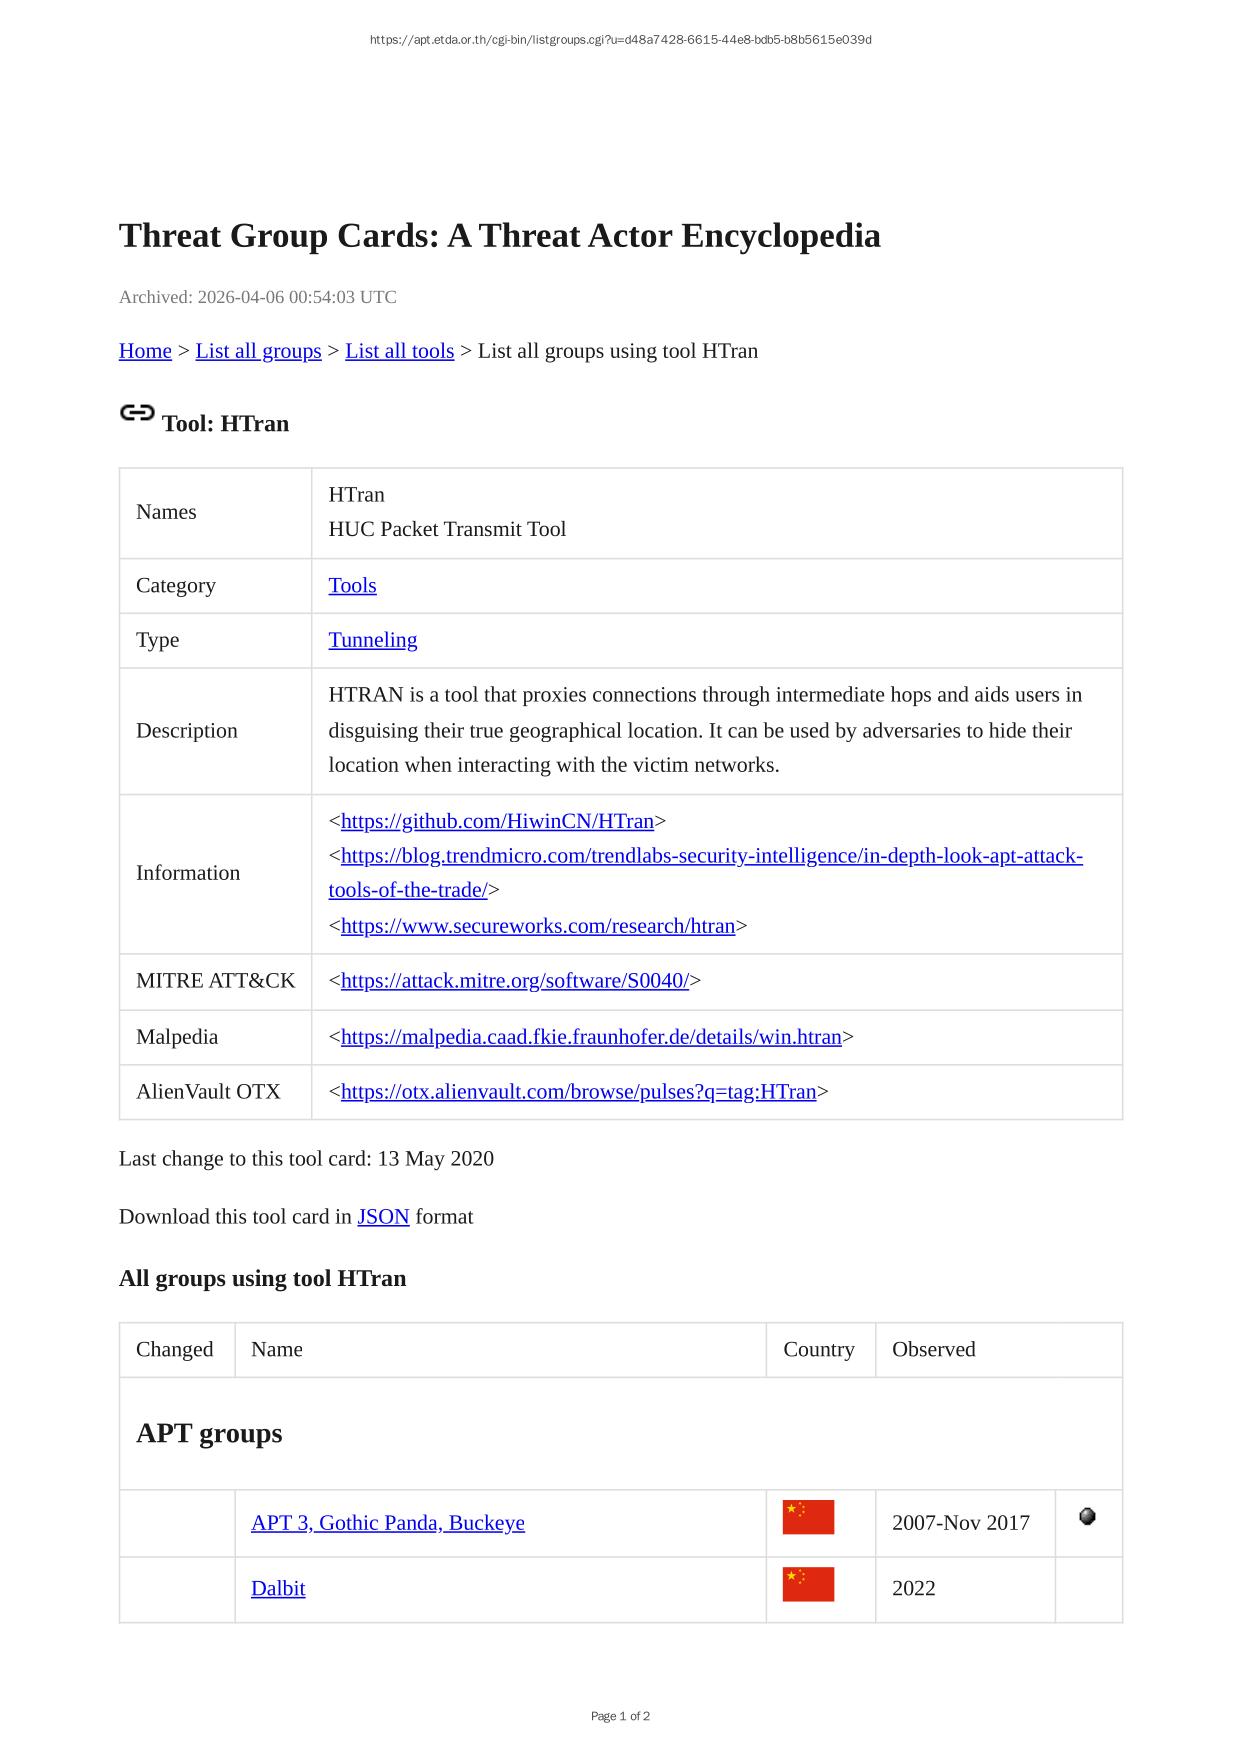Click the Observed column header

933,1350
